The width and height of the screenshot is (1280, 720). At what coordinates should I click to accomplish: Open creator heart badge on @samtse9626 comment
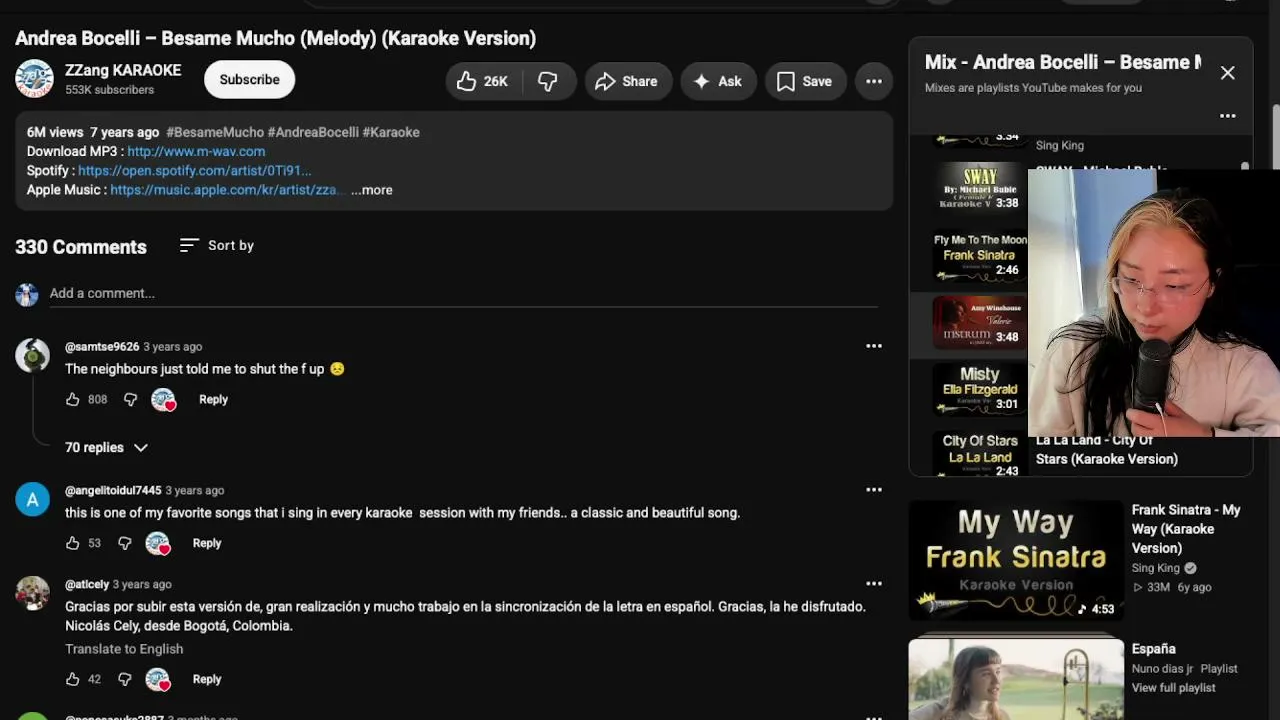163,400
